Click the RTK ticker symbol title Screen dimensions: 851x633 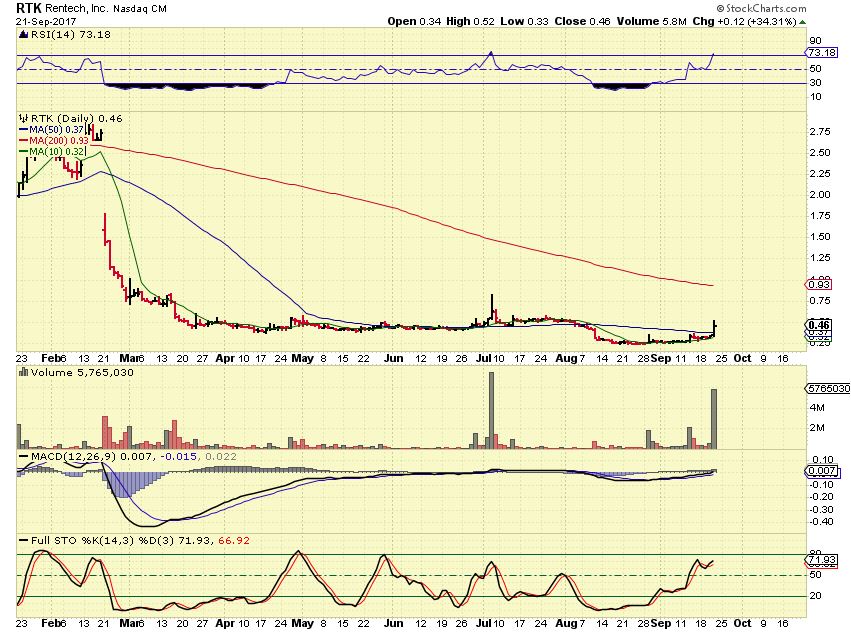(x=29, y=8)
